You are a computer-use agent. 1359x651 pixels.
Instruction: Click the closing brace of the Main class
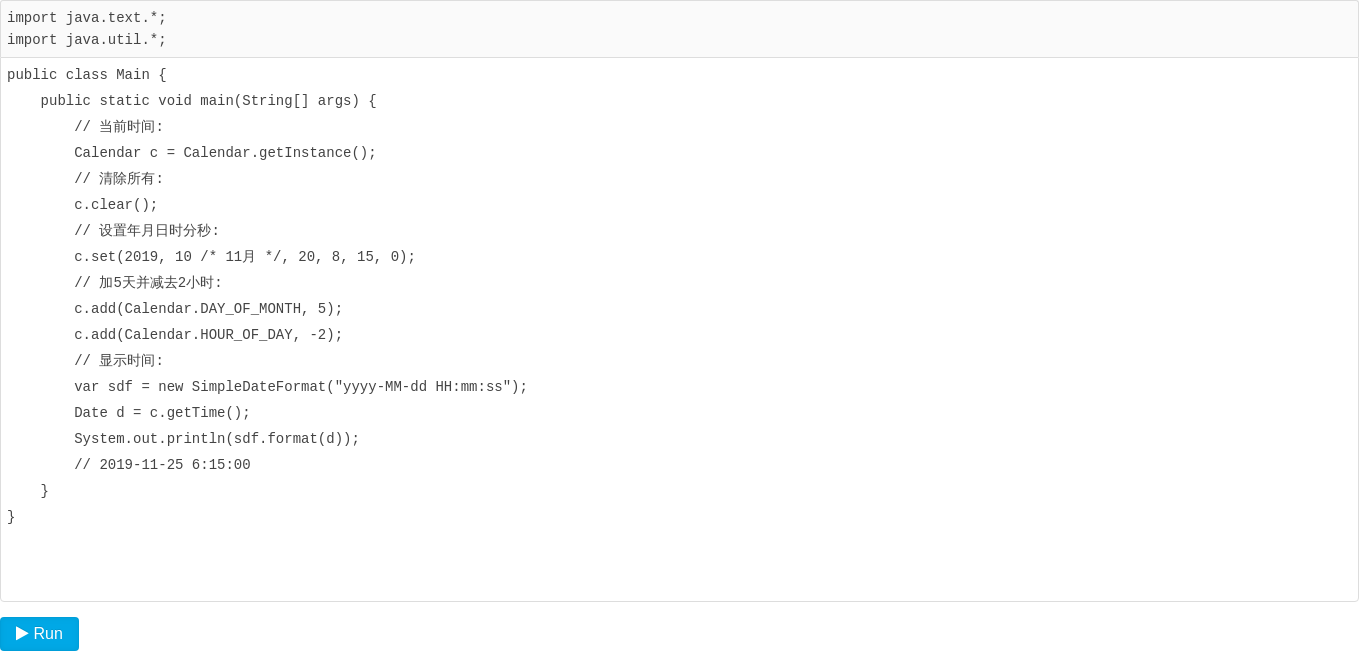tap(10, 516)
